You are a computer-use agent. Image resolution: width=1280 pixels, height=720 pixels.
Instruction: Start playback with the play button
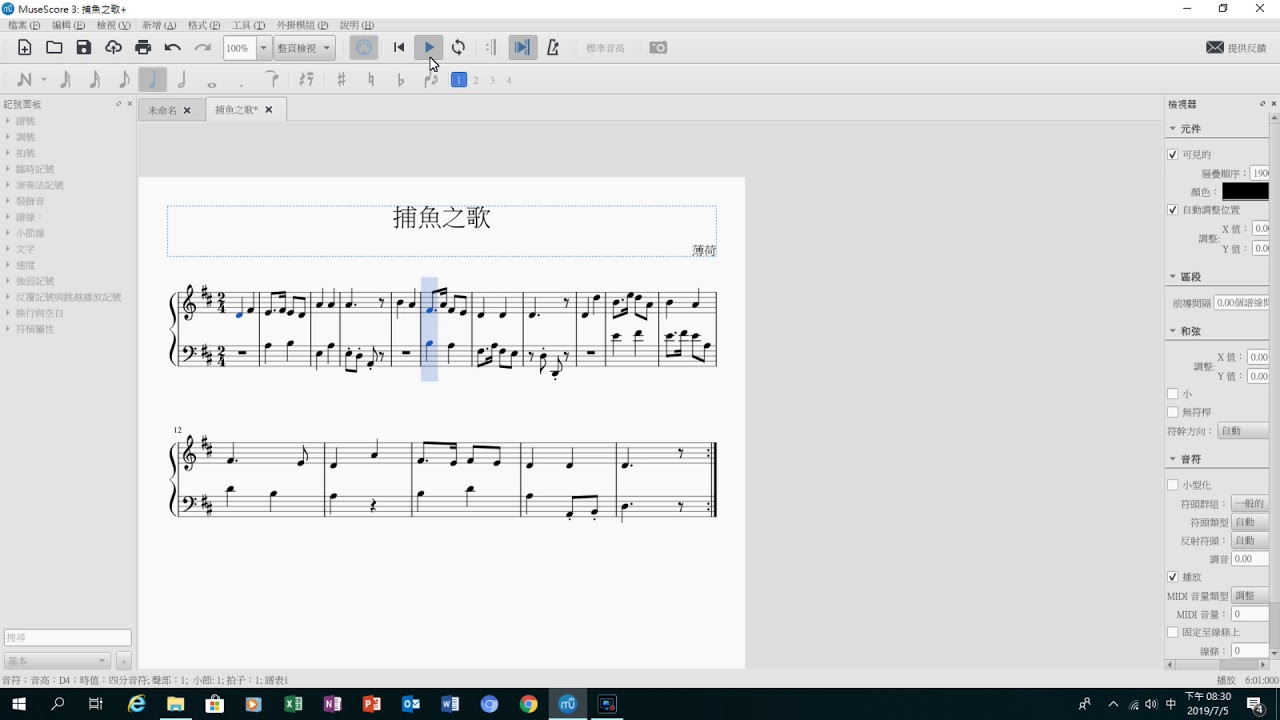click(x=429, y=47)
